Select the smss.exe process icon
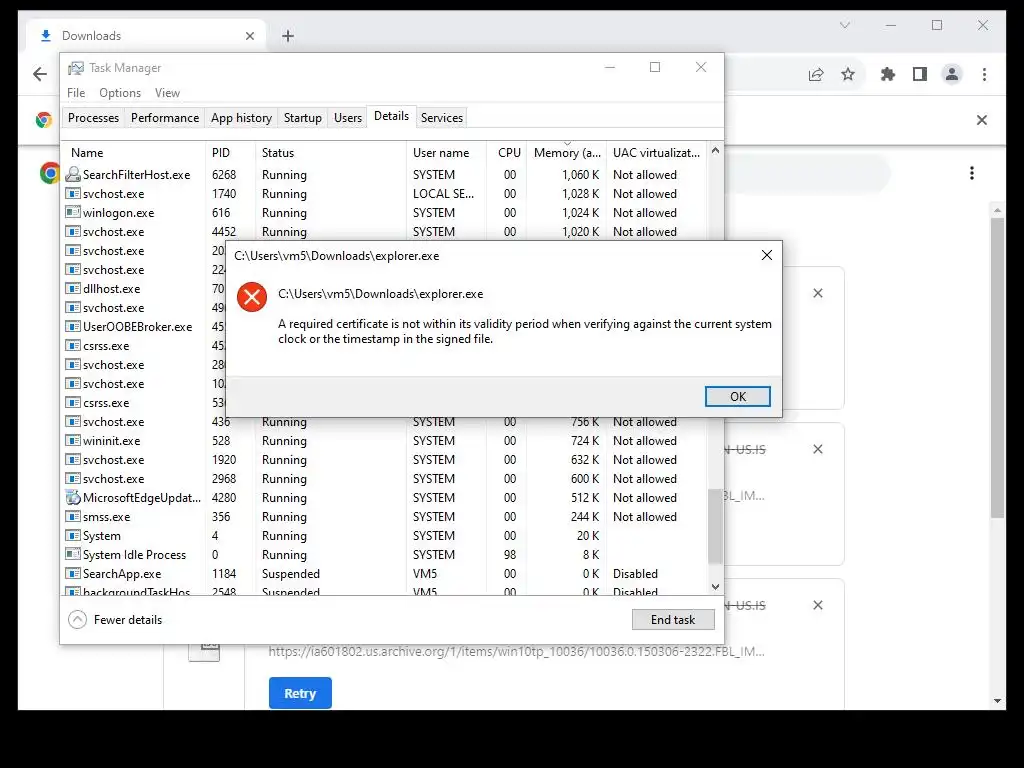 [72, 516]
